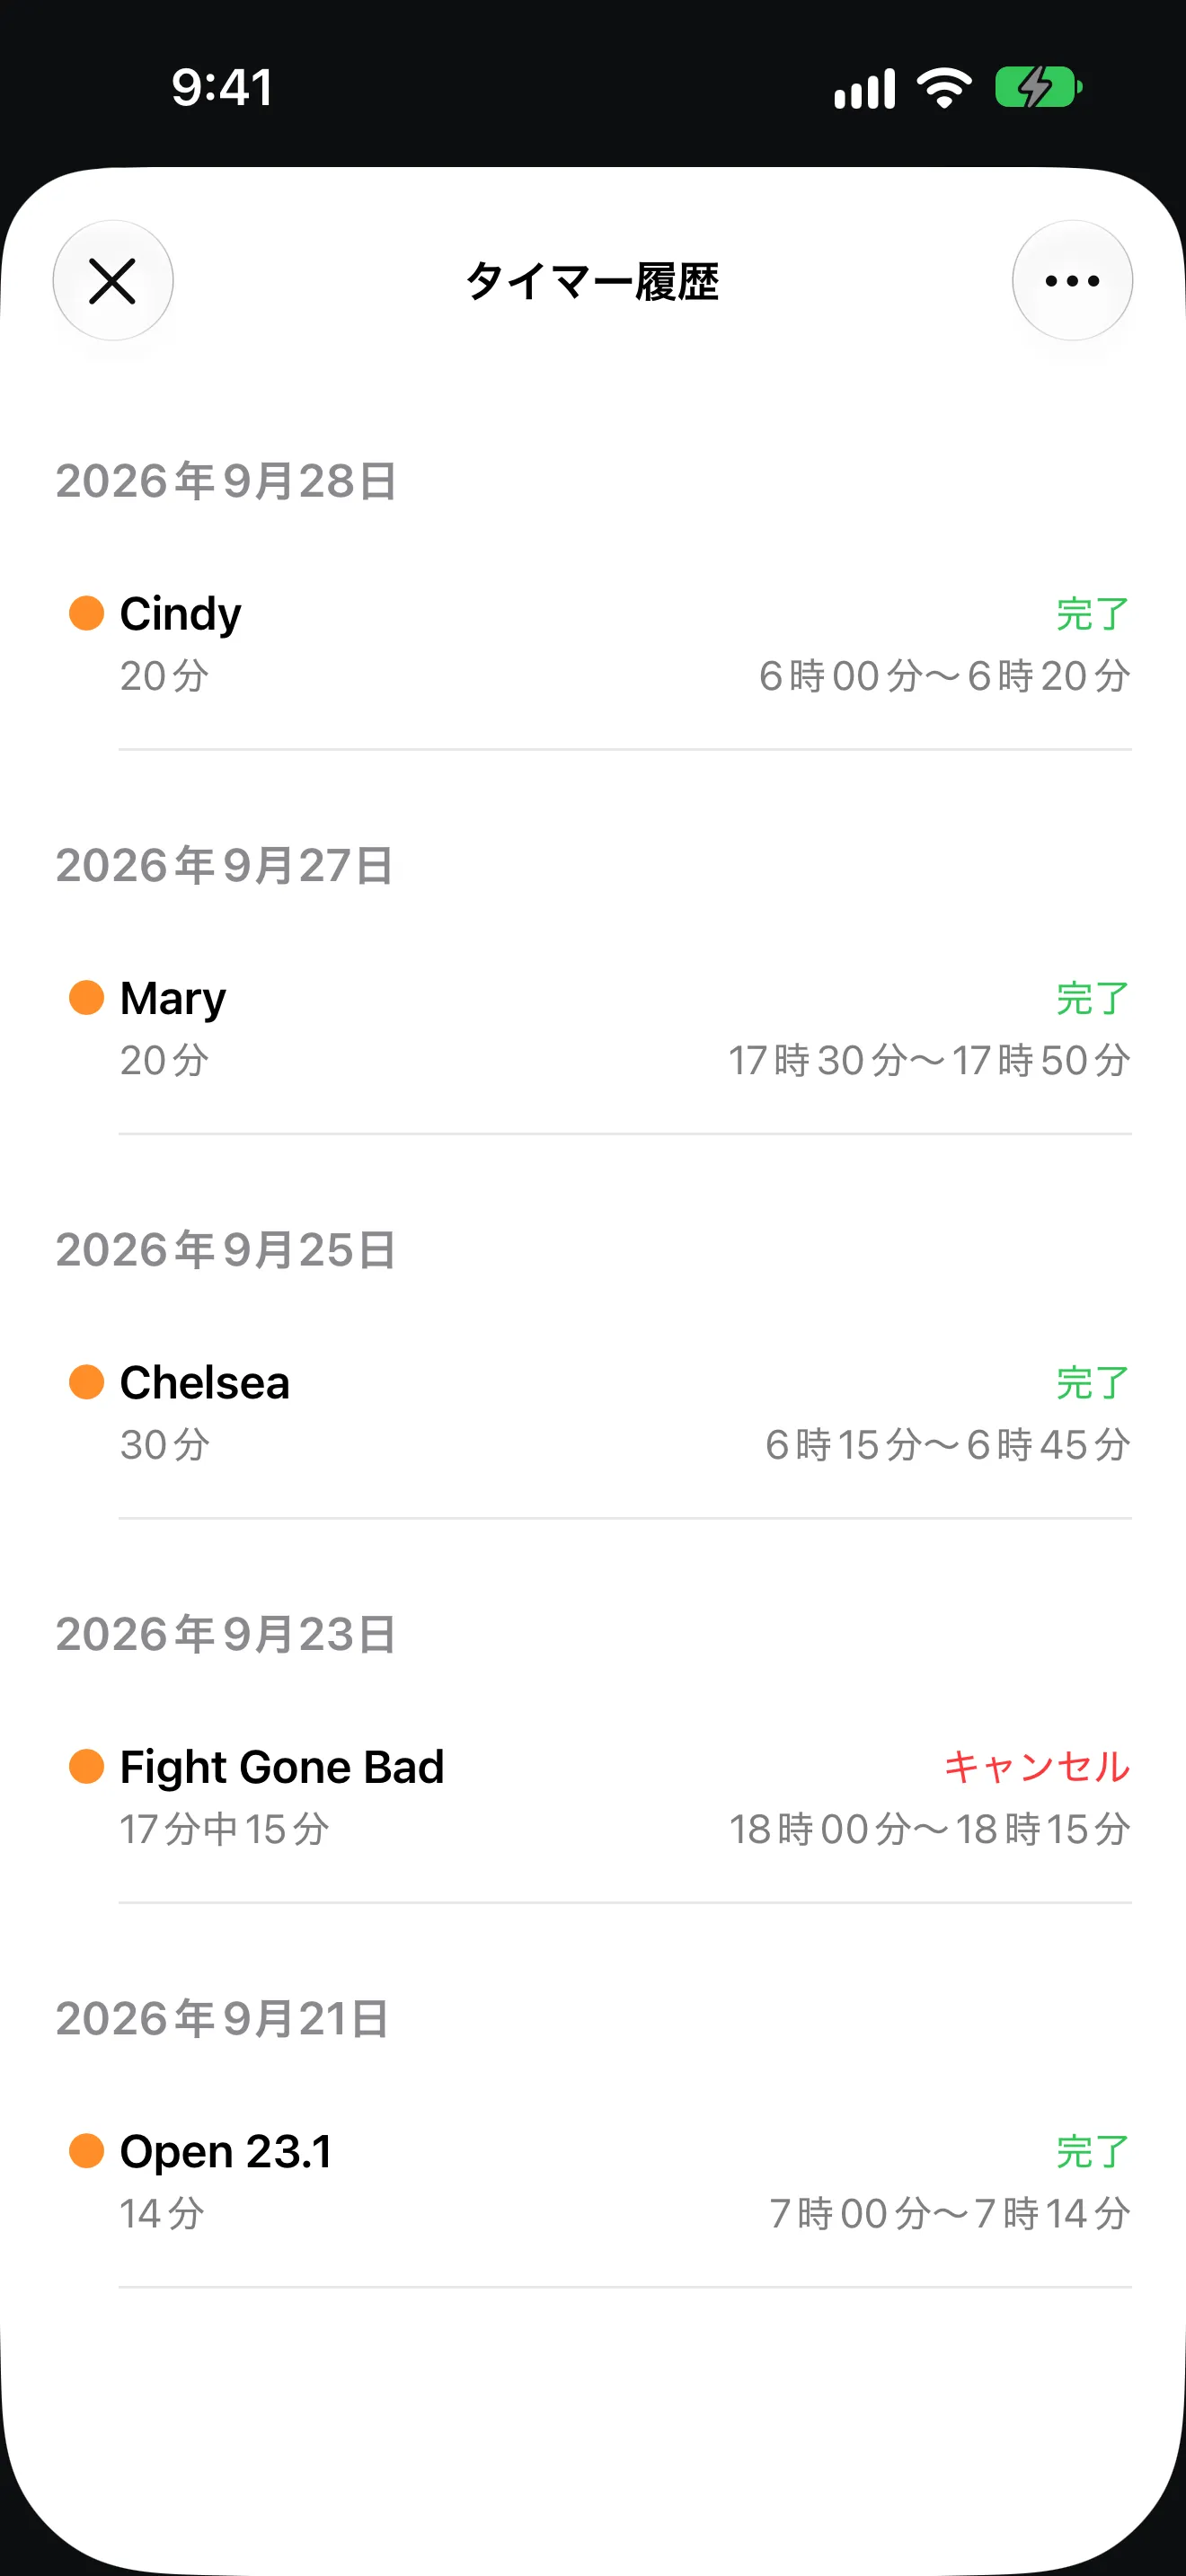
Task: Close the タイマー履歴 sheet with X button
Action: click(x=113, y=281)
